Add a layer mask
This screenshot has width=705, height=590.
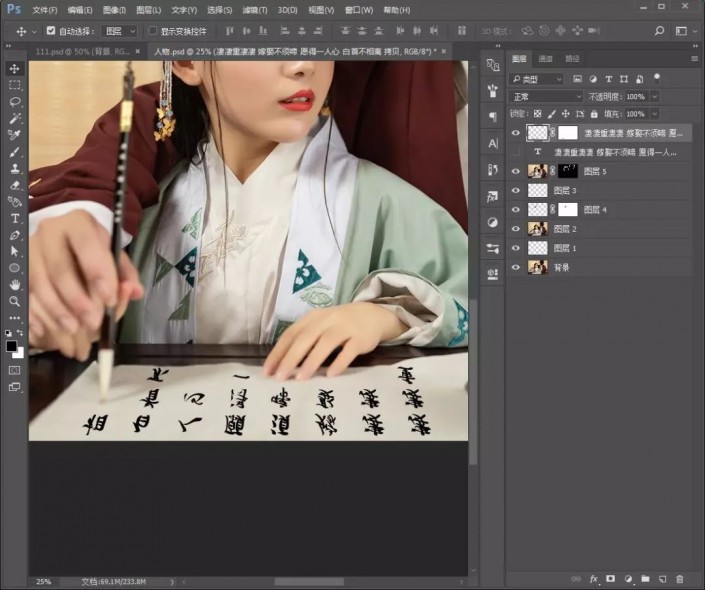click(610, 579)
